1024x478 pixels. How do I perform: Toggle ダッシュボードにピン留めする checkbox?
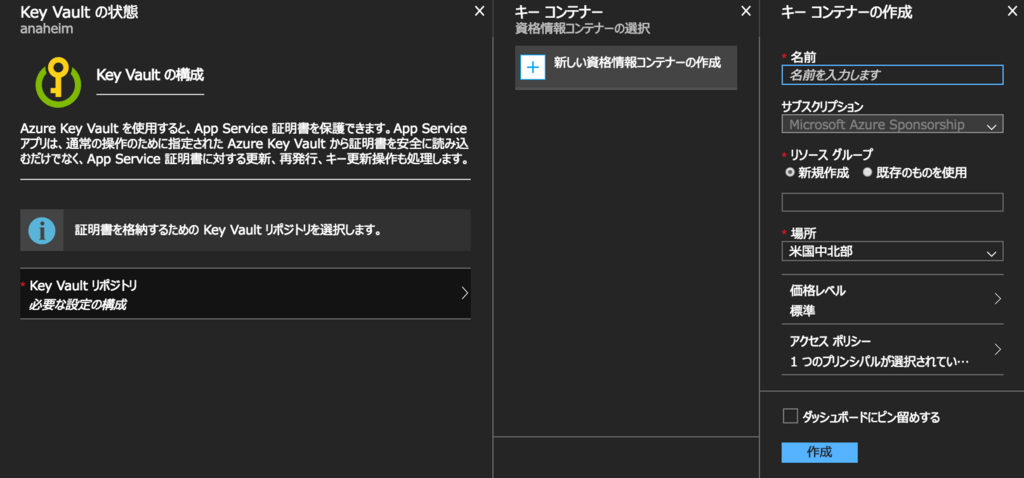790,417
